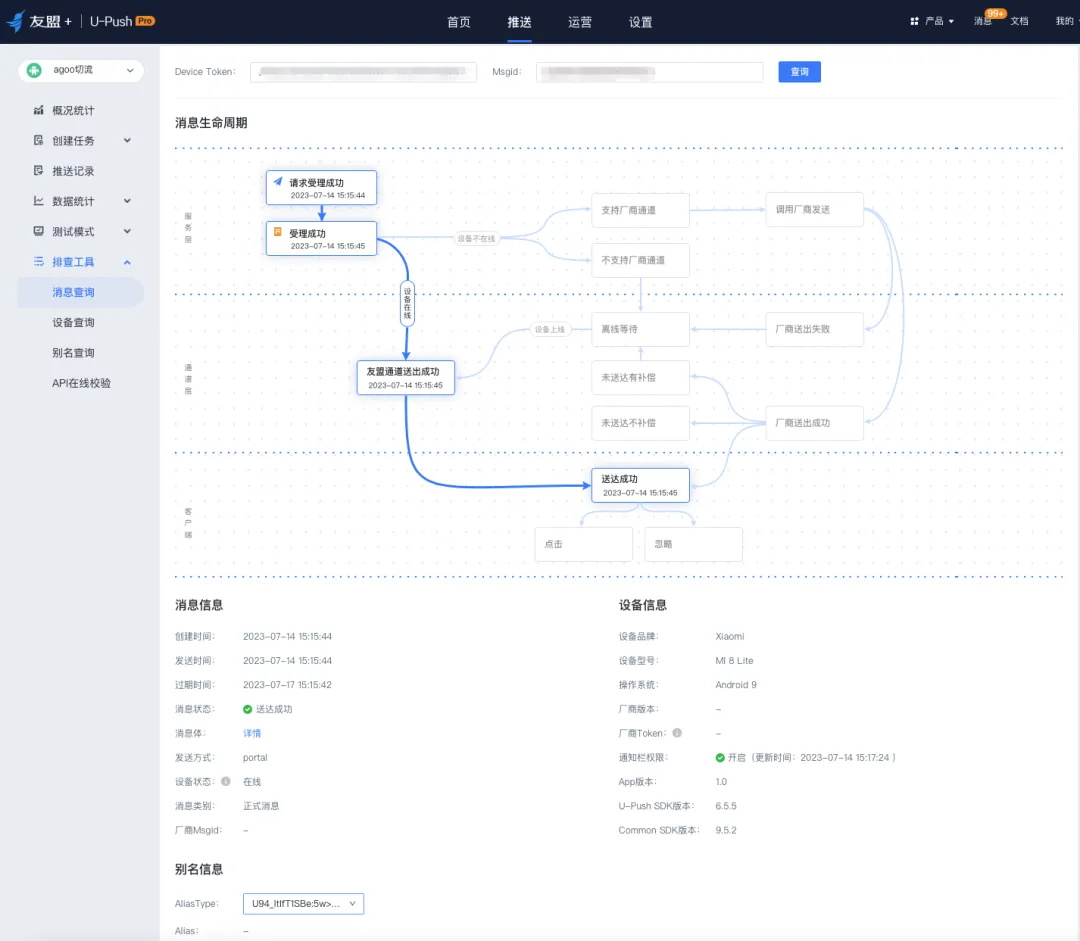This screenshot has height=941, width=1080.
Task: Open 推送记录 via its sidebar icon
Action: tap(40, 170)
